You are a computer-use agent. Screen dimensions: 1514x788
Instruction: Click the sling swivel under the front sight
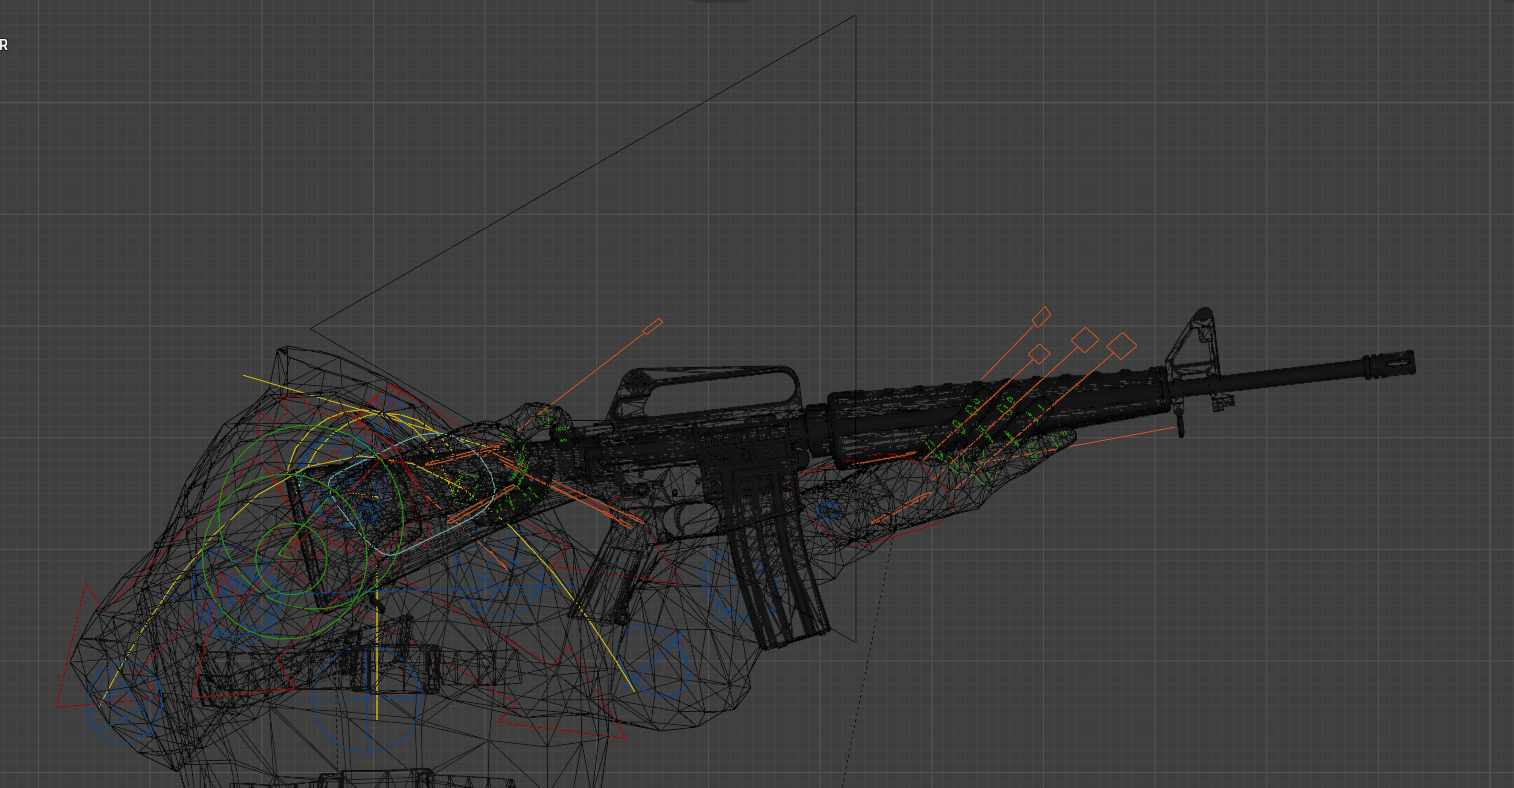pos(1181,422)
